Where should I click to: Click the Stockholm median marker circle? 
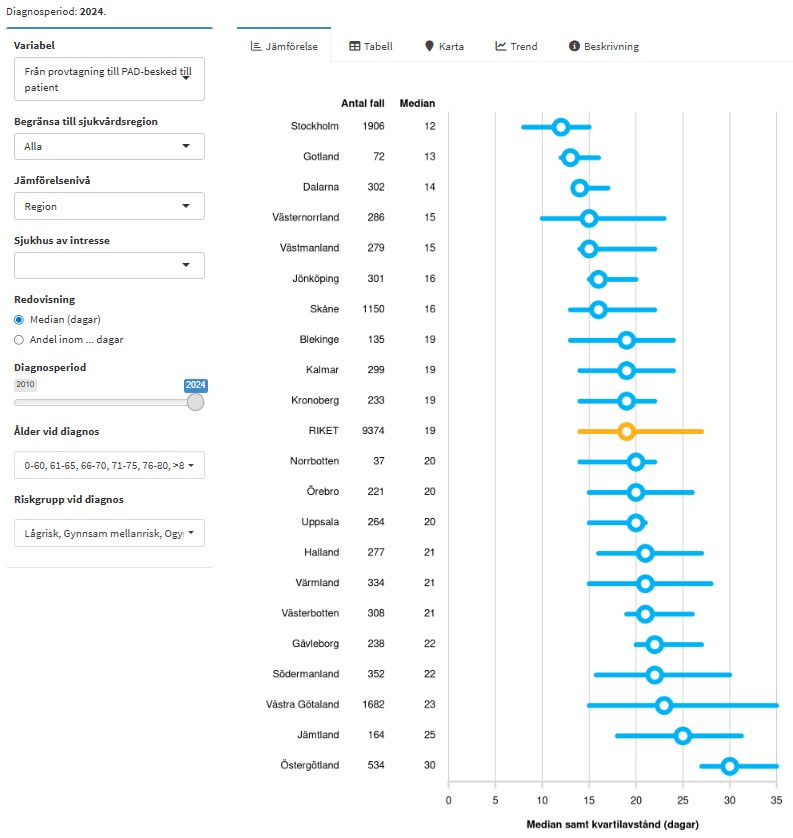pyautogui.click(x=561, y=127)
